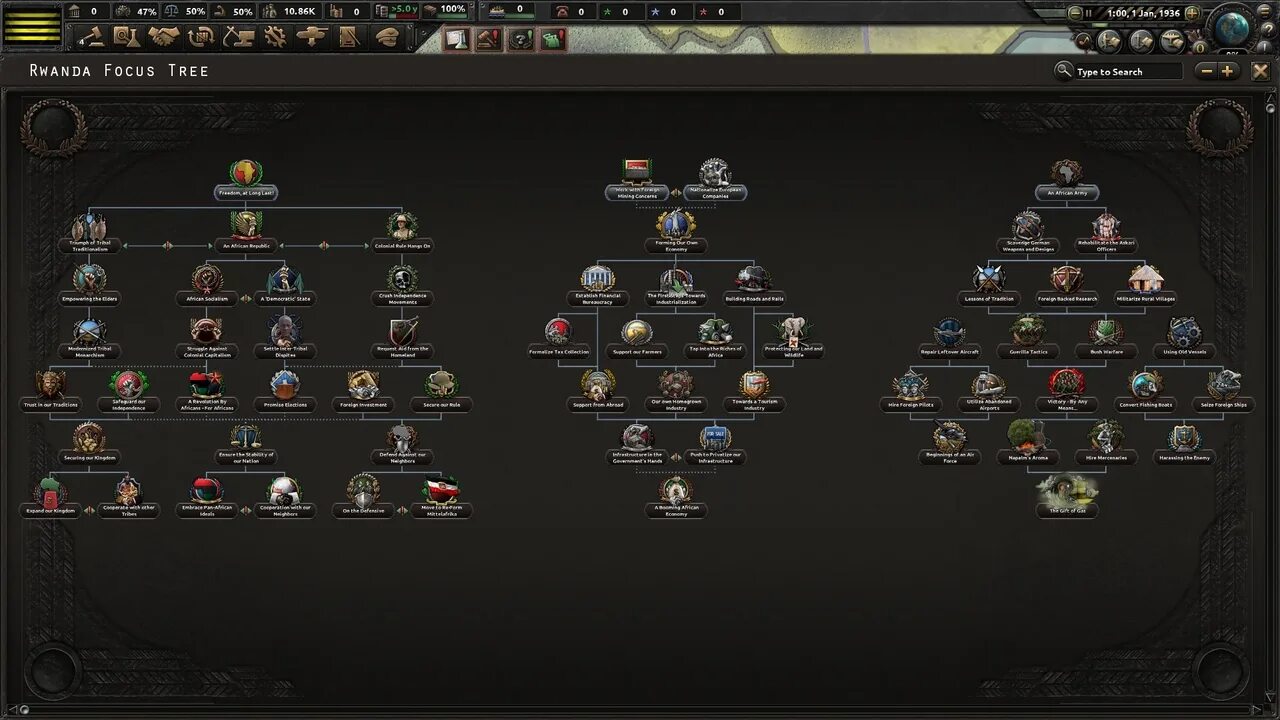Pick the 'Using Old Vessels' focus

click(1184, 339)
